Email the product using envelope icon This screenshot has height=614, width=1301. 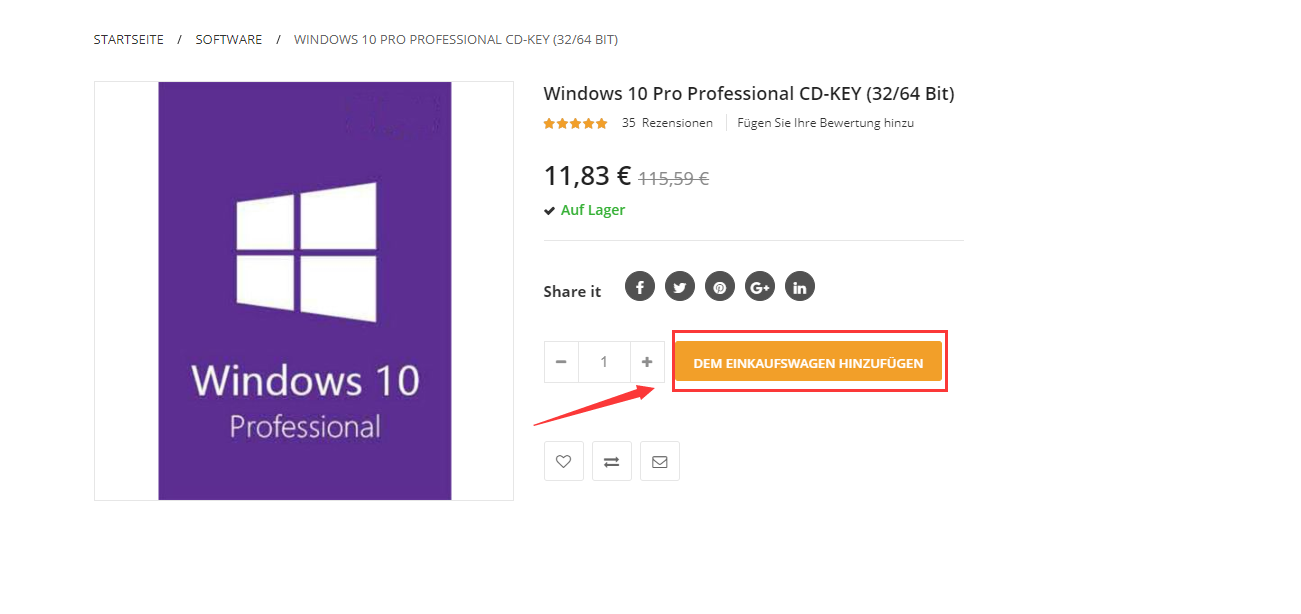click(x=660, y=461)
